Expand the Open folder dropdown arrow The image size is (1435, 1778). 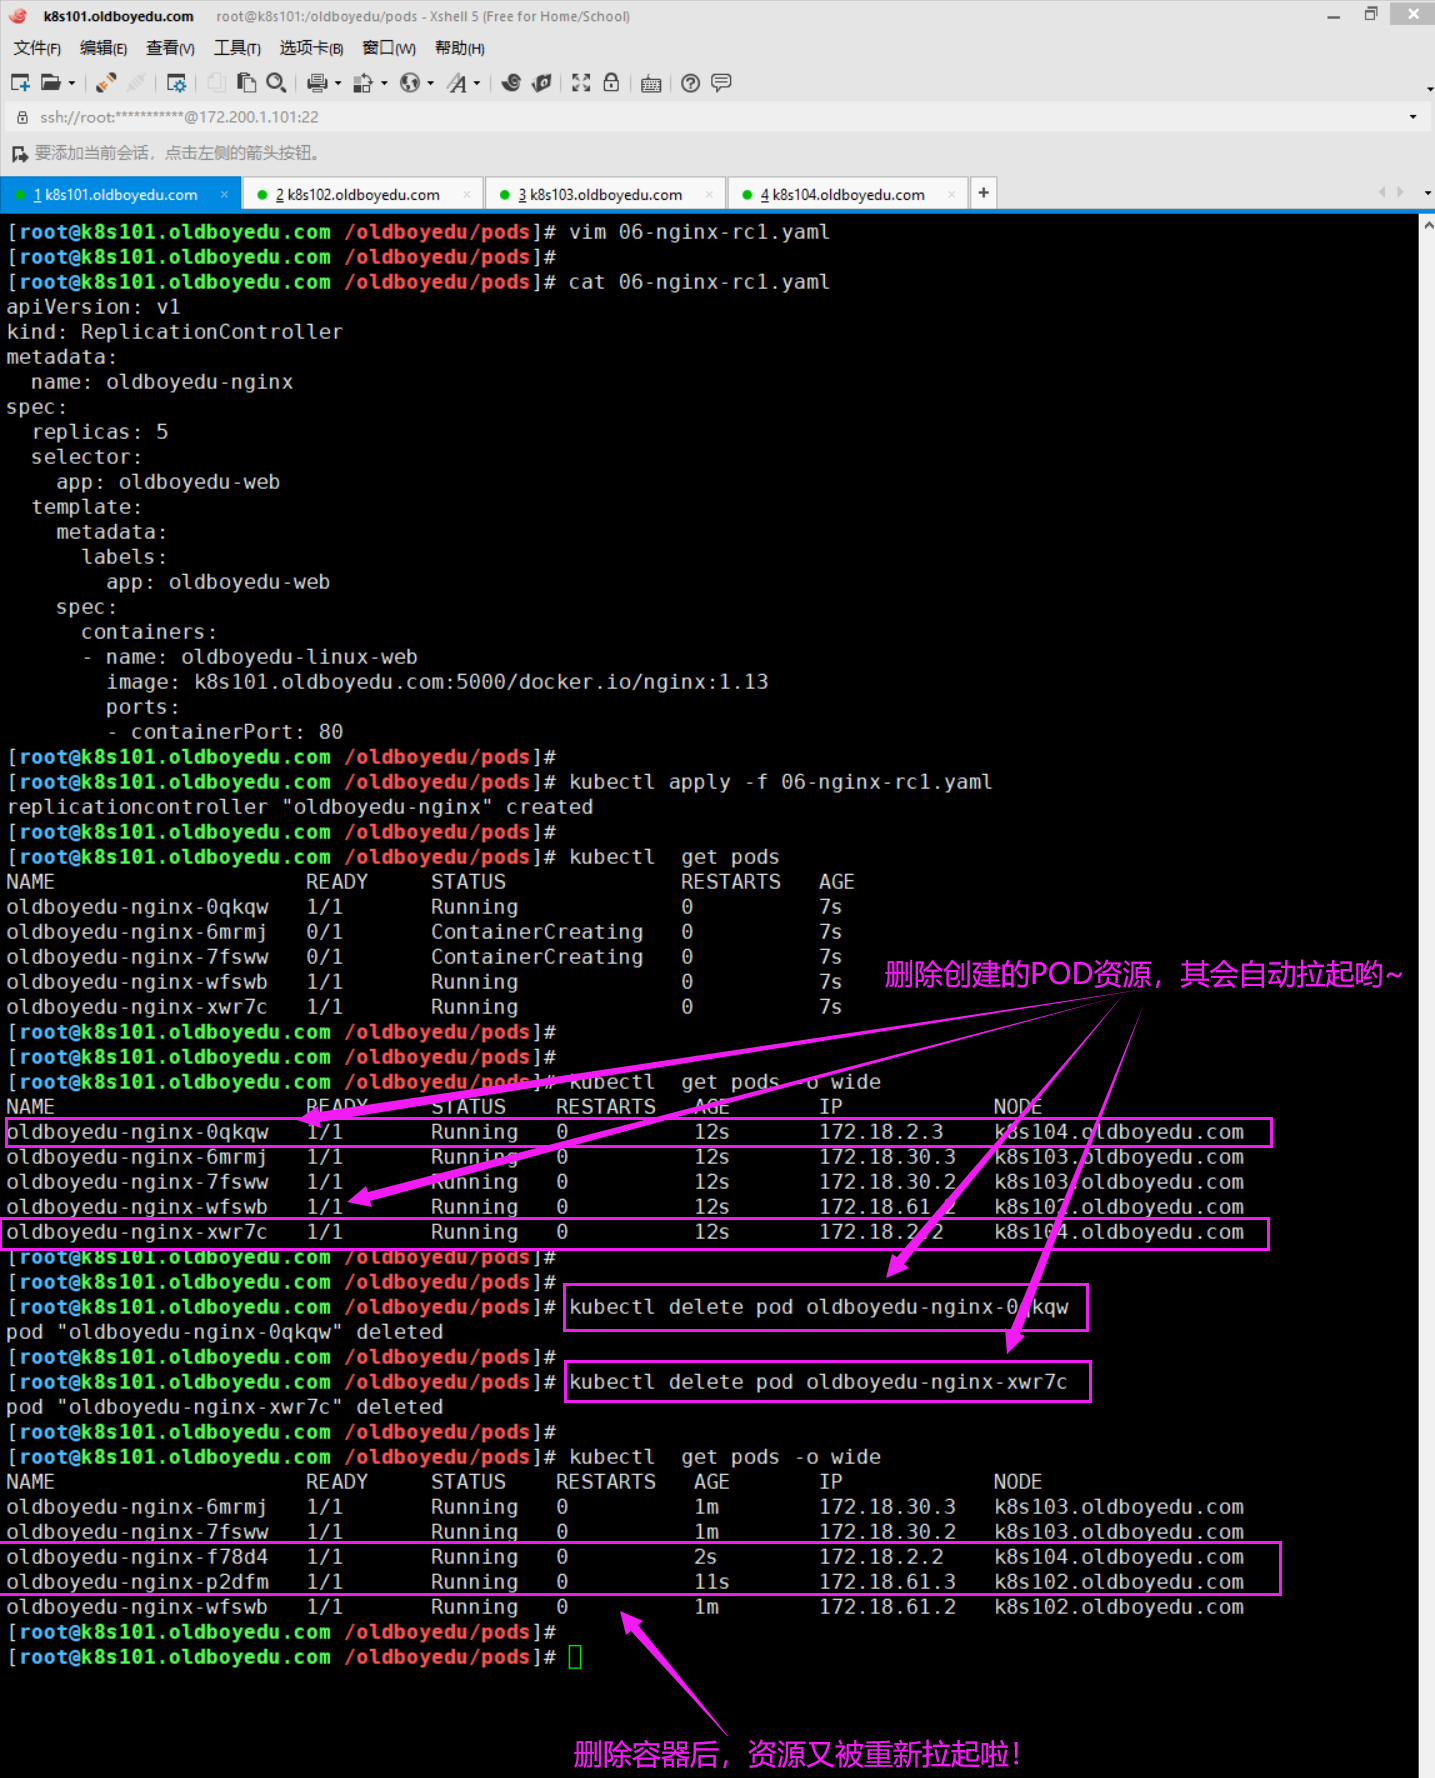pyautogui.click(x=72, y=83)
